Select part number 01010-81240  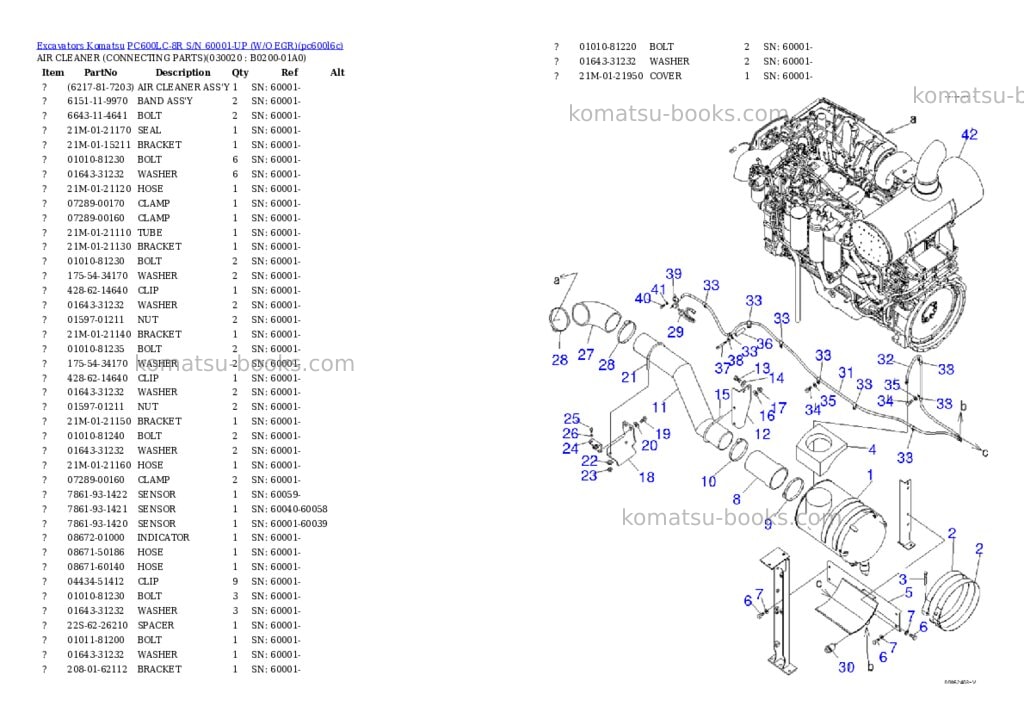(95, 436)
